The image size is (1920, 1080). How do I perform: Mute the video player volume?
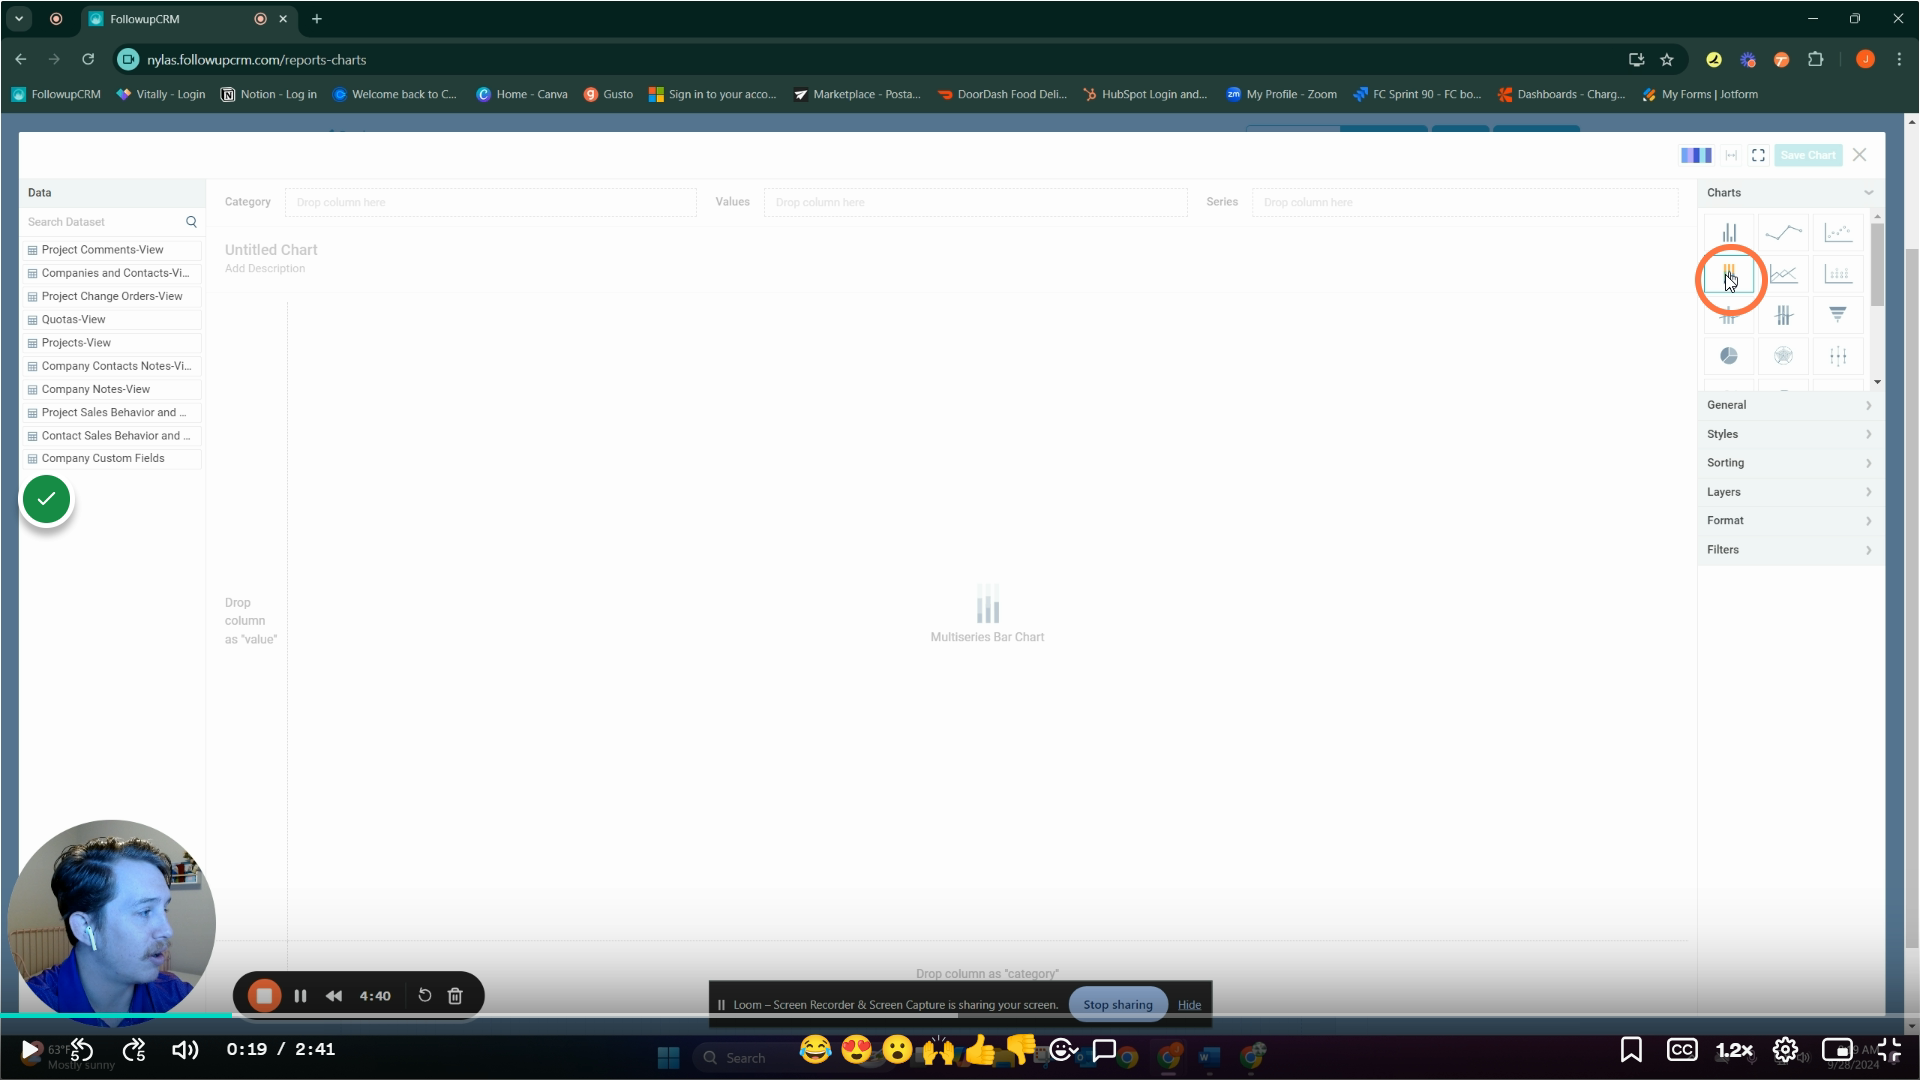point(185,1050)
